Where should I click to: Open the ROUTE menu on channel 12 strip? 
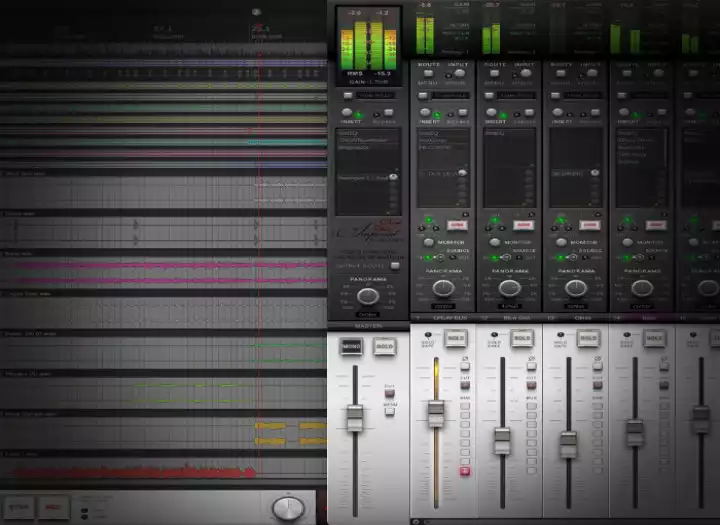(494, 73)
